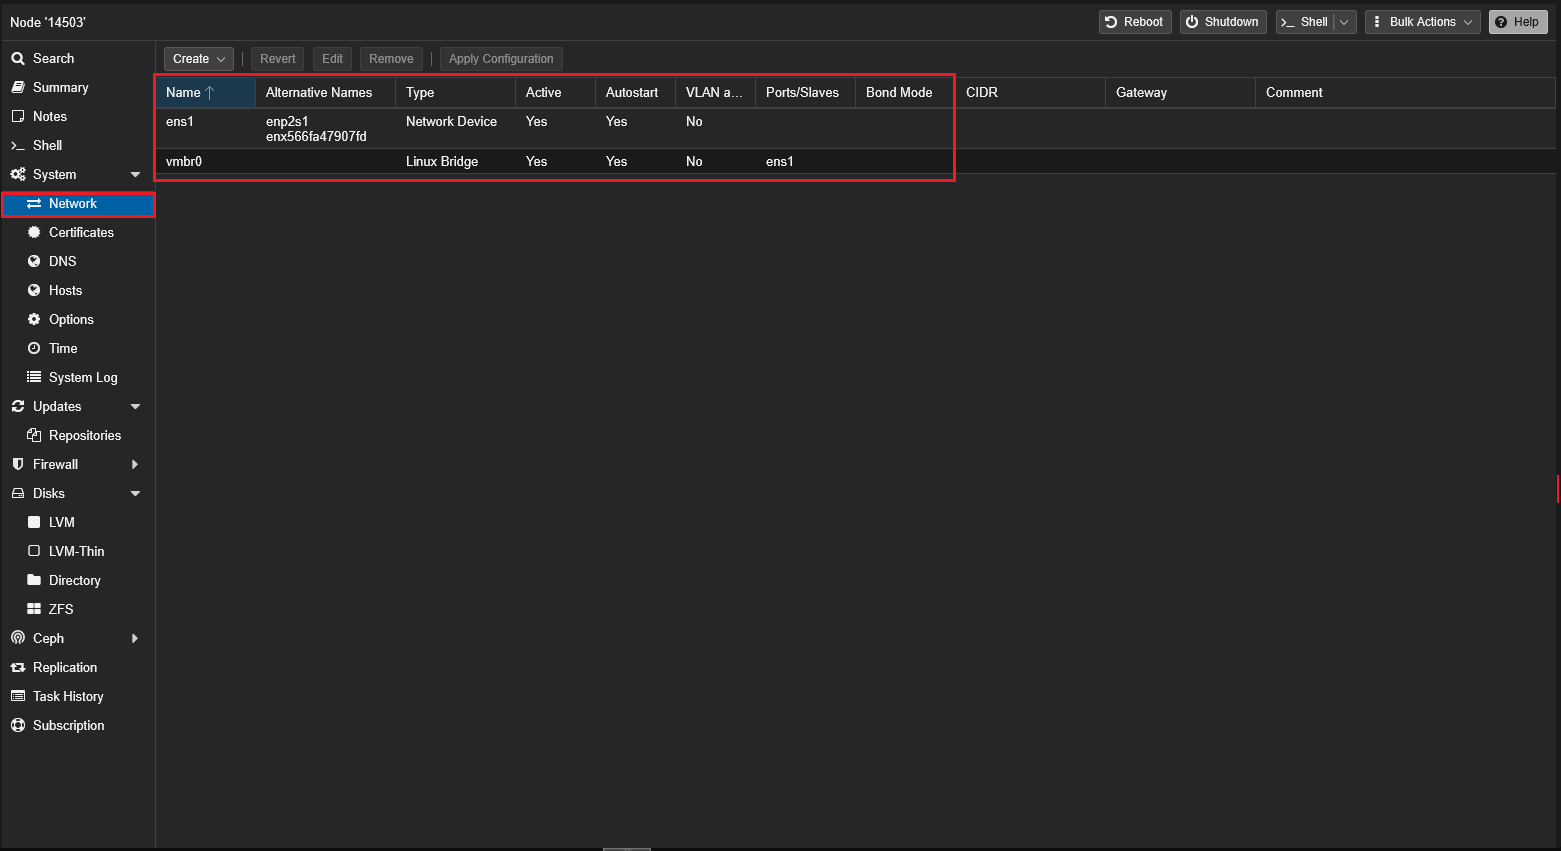Viewport: 1561px width, 851px height.
Task: Click the Repositories icon
Action: tap(34, 435)
